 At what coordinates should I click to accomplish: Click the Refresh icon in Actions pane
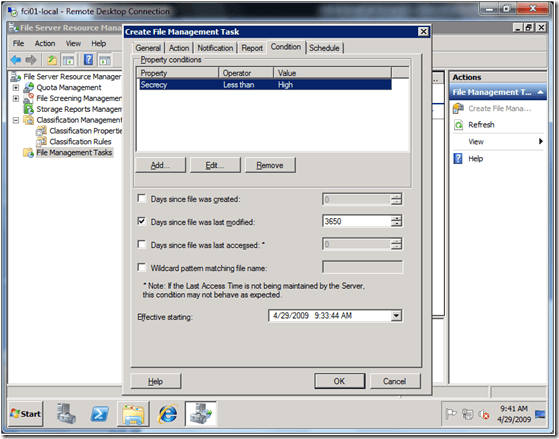pos(458,125)
